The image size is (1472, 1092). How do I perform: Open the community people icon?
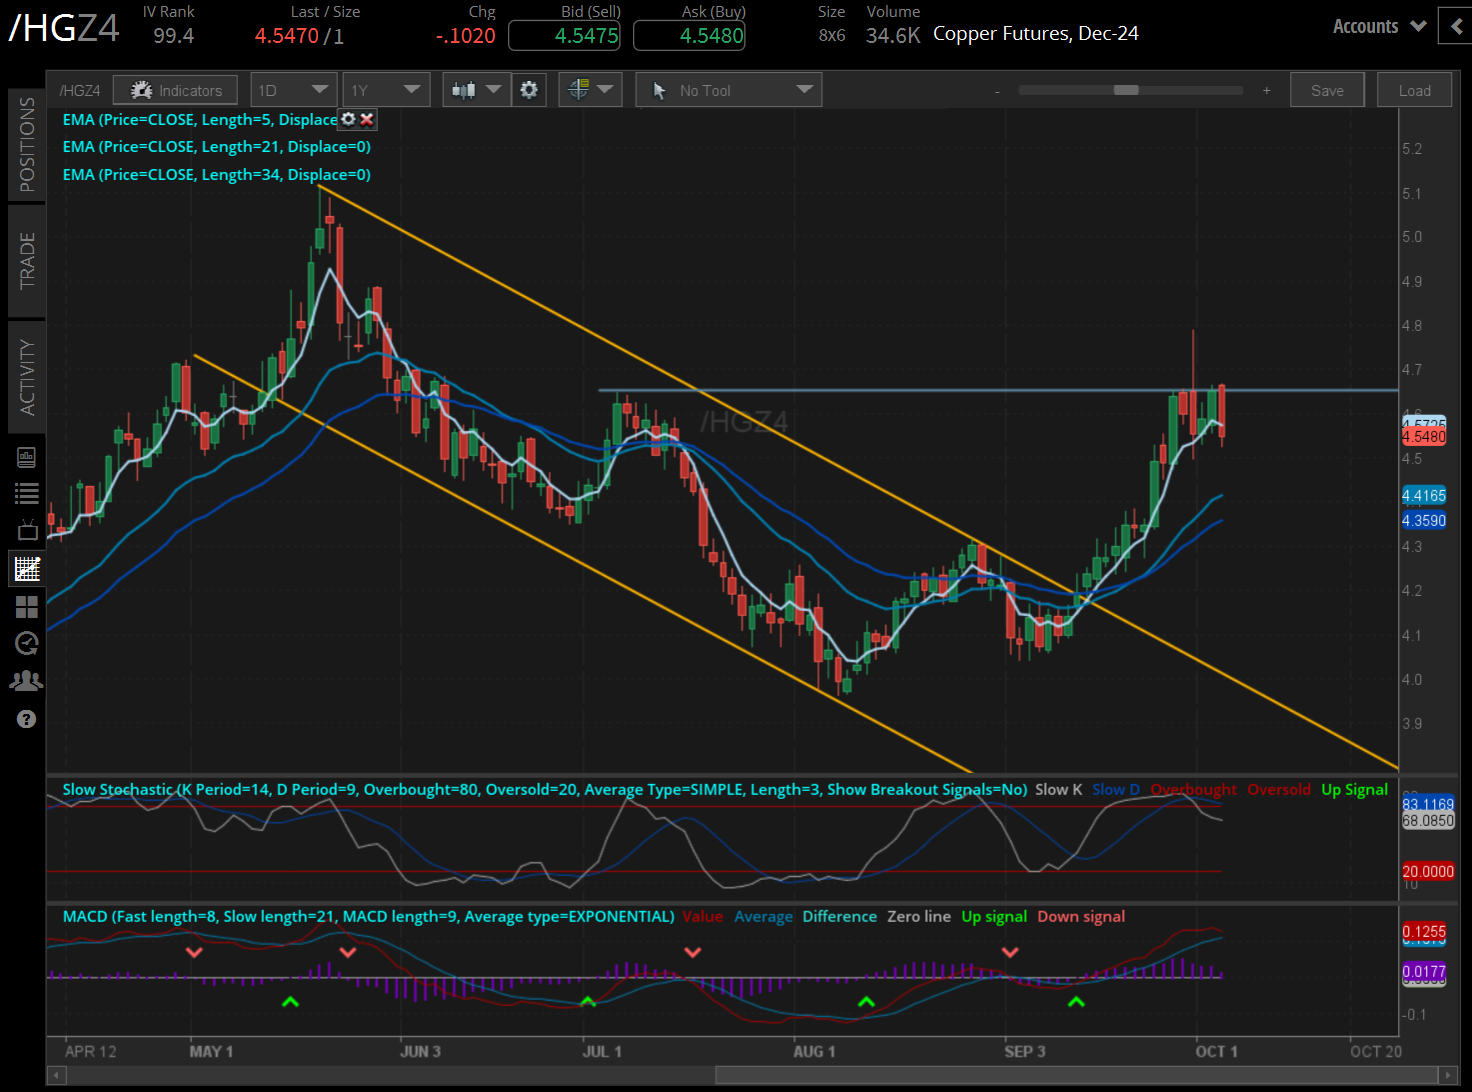[27, 681]
